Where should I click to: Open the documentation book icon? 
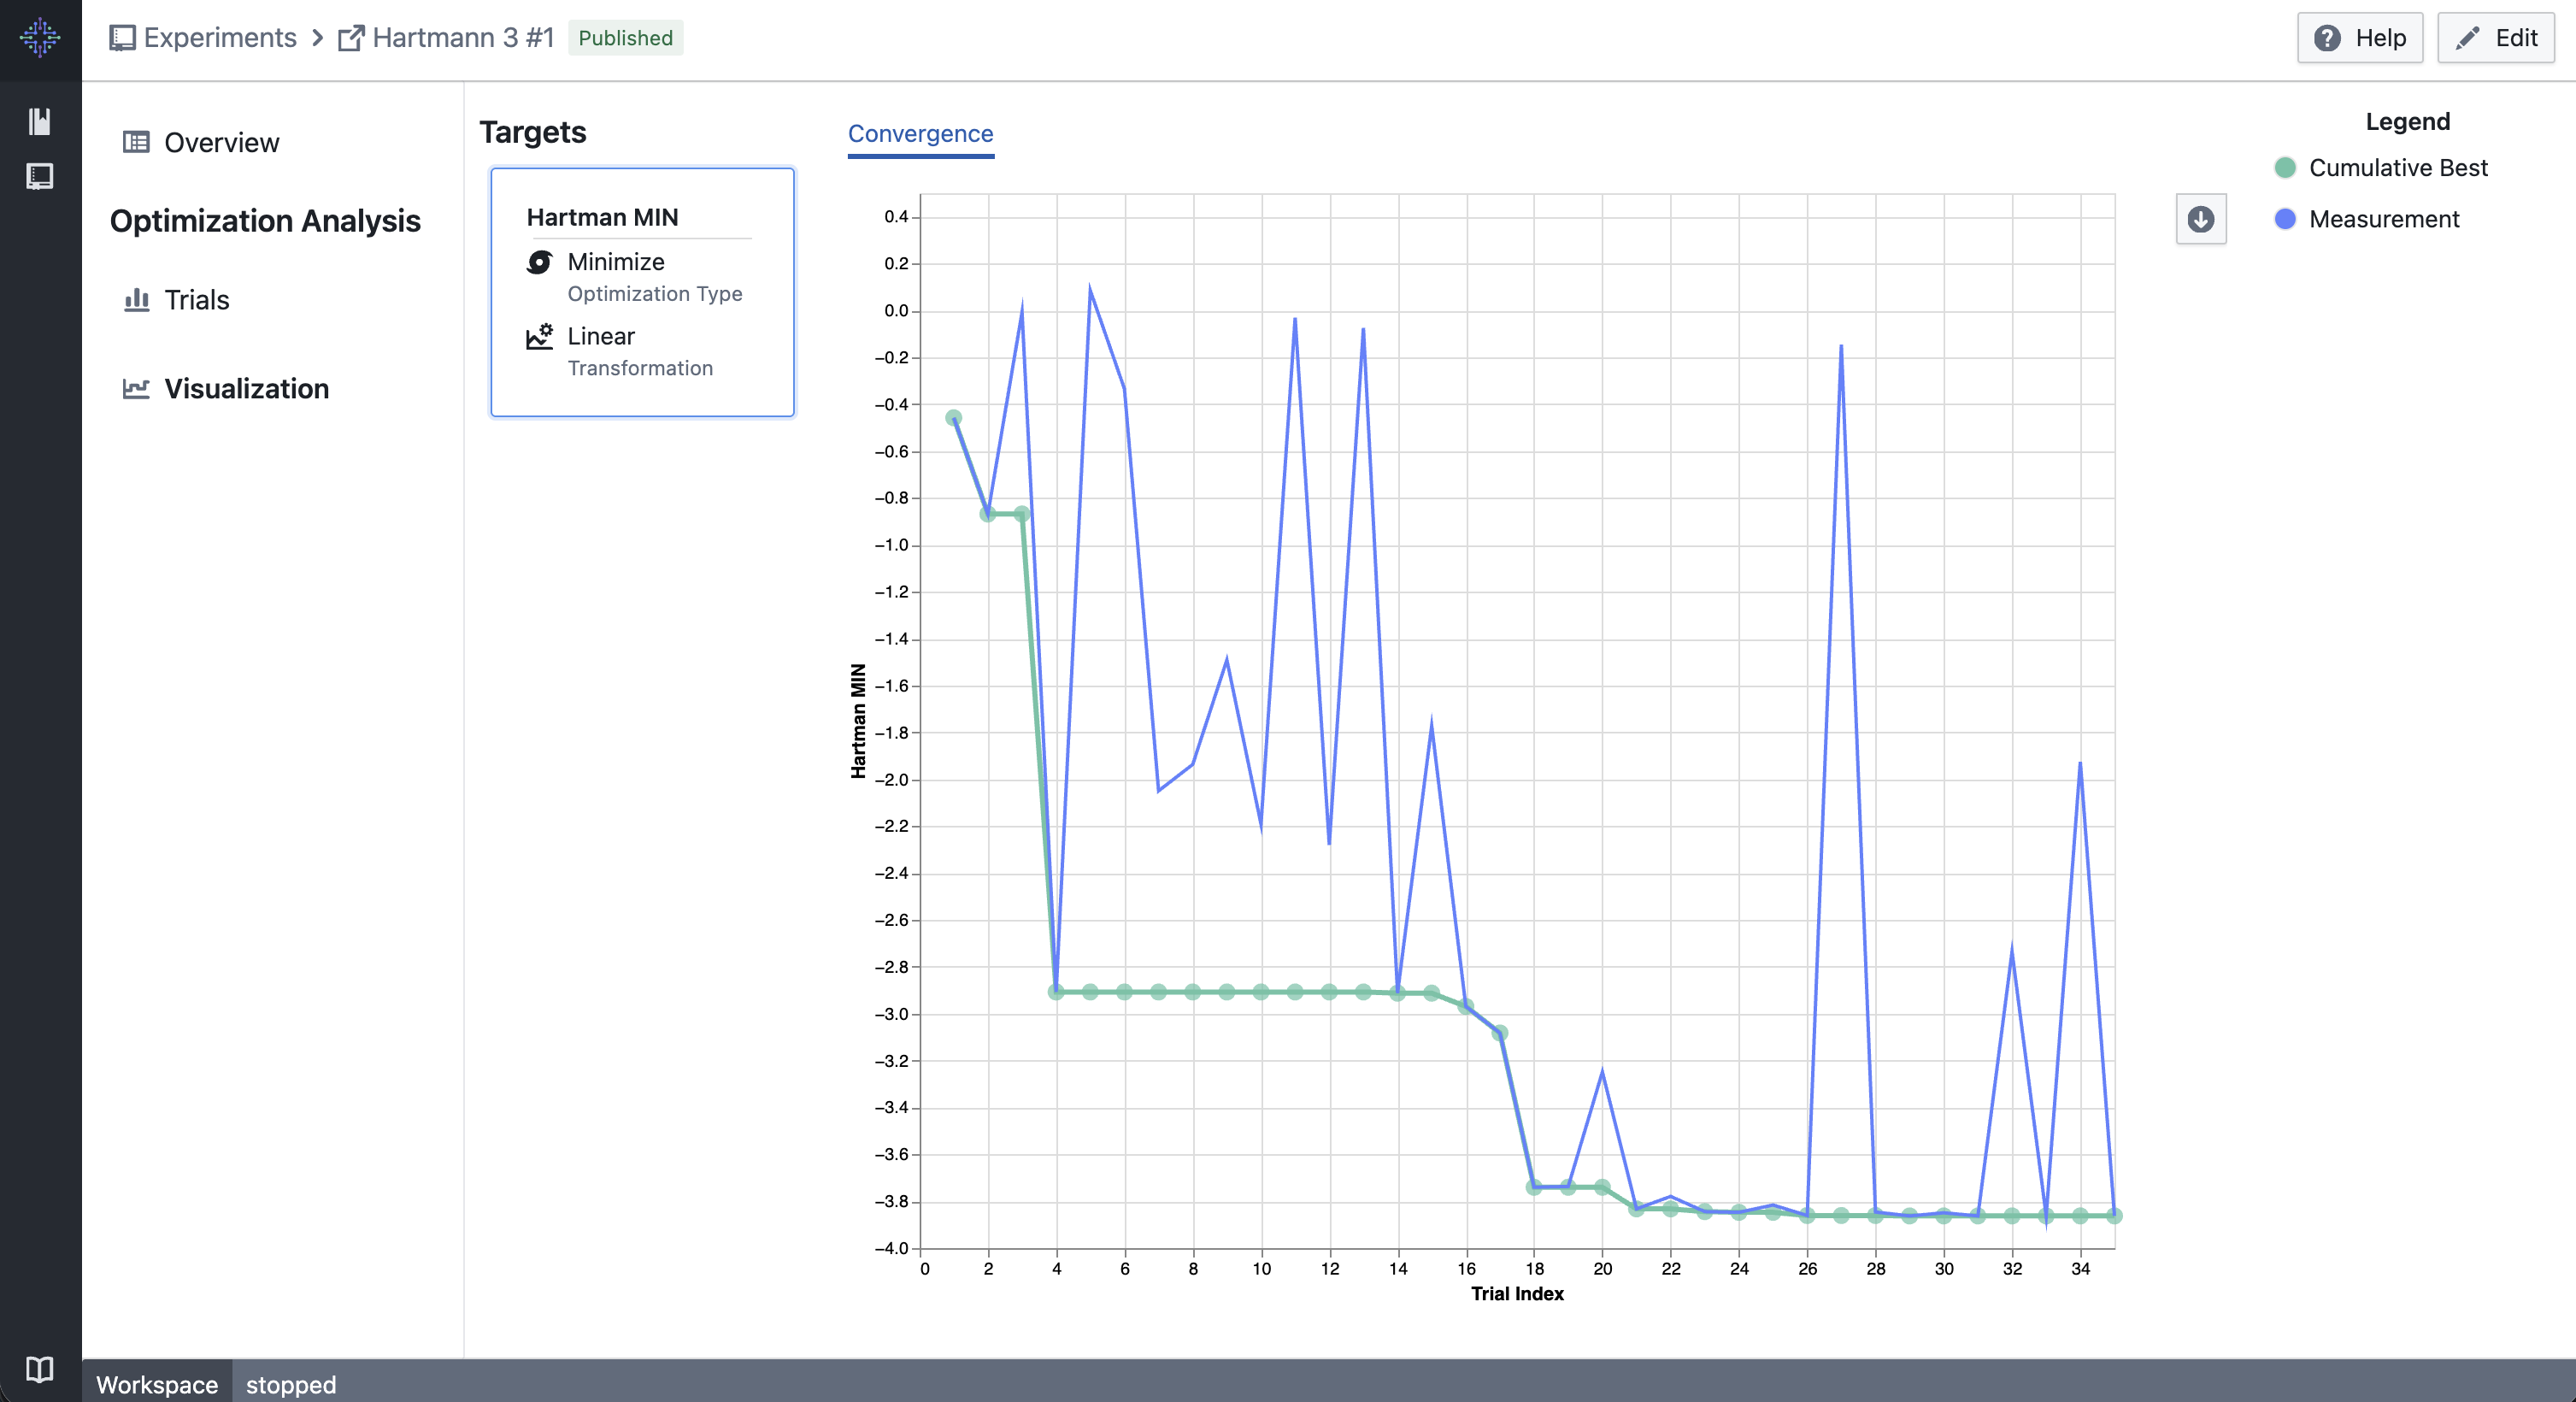point(40,1369)
